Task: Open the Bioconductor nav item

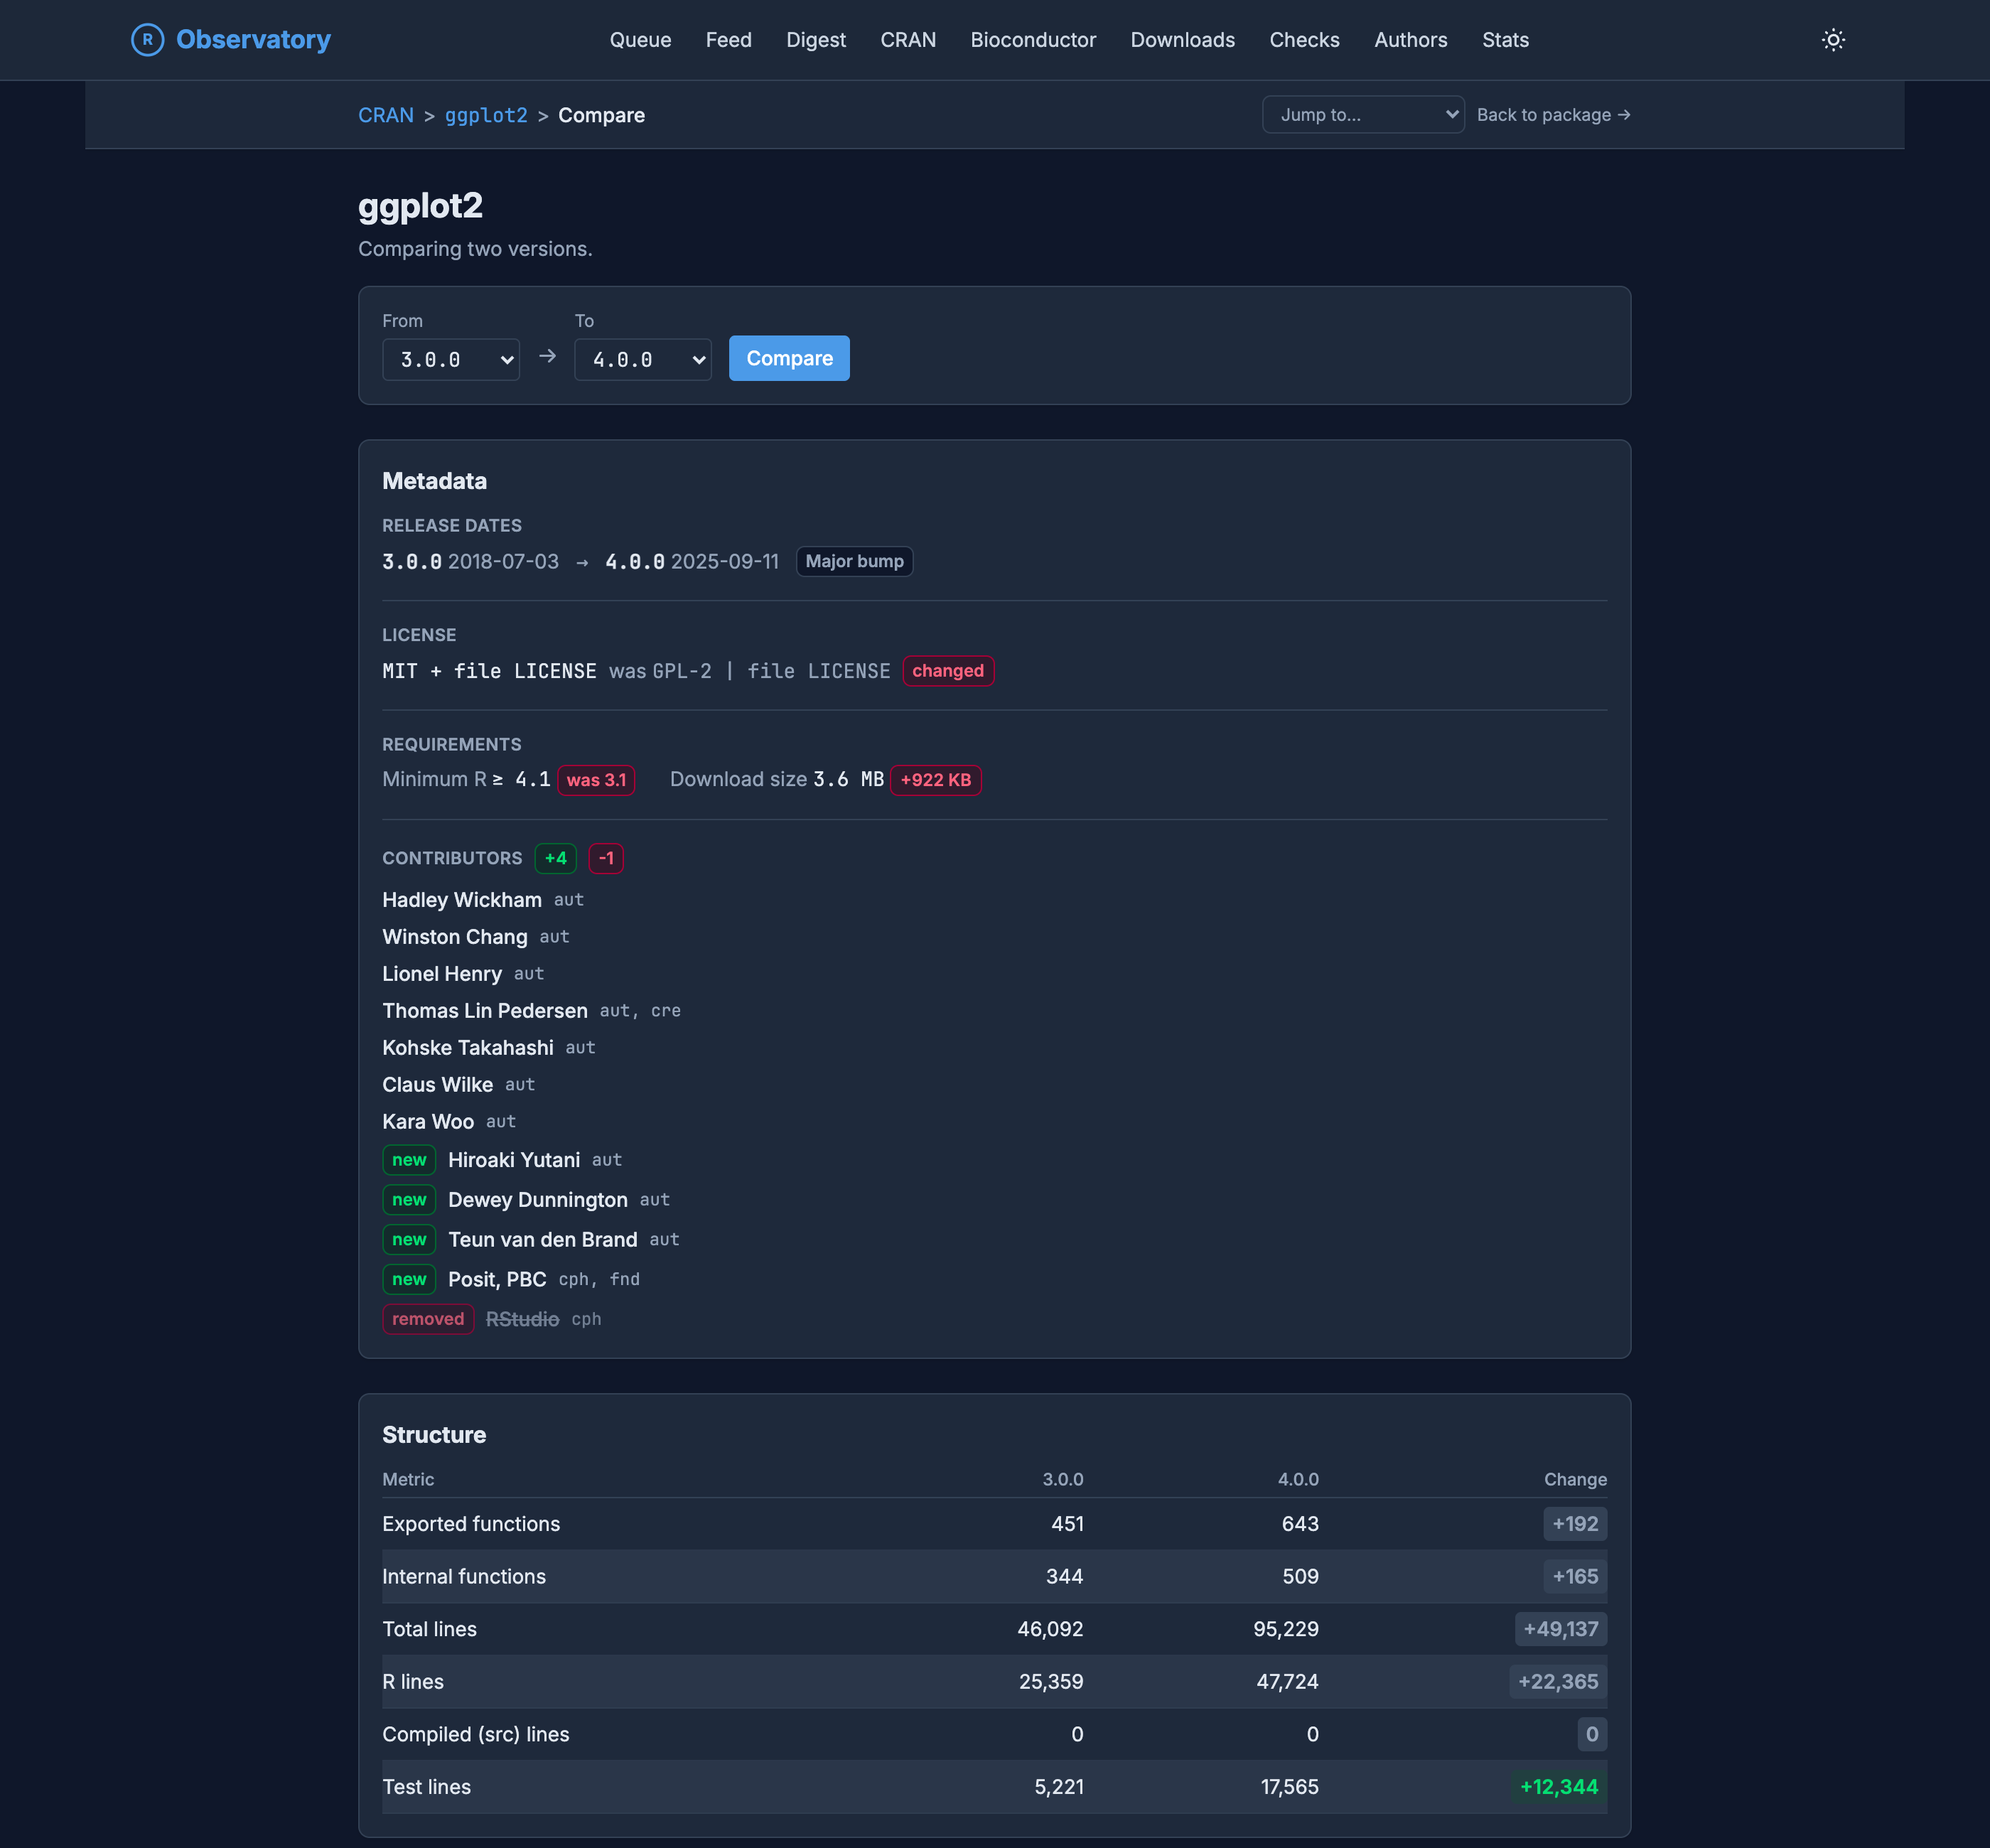Action: 1033,40
